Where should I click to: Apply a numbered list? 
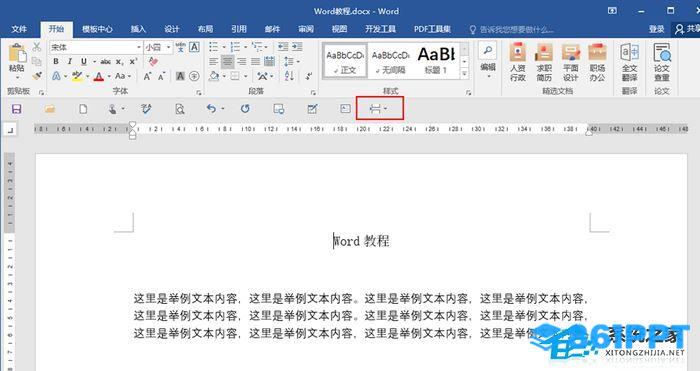pyautogui.click(x=235, y=47)
